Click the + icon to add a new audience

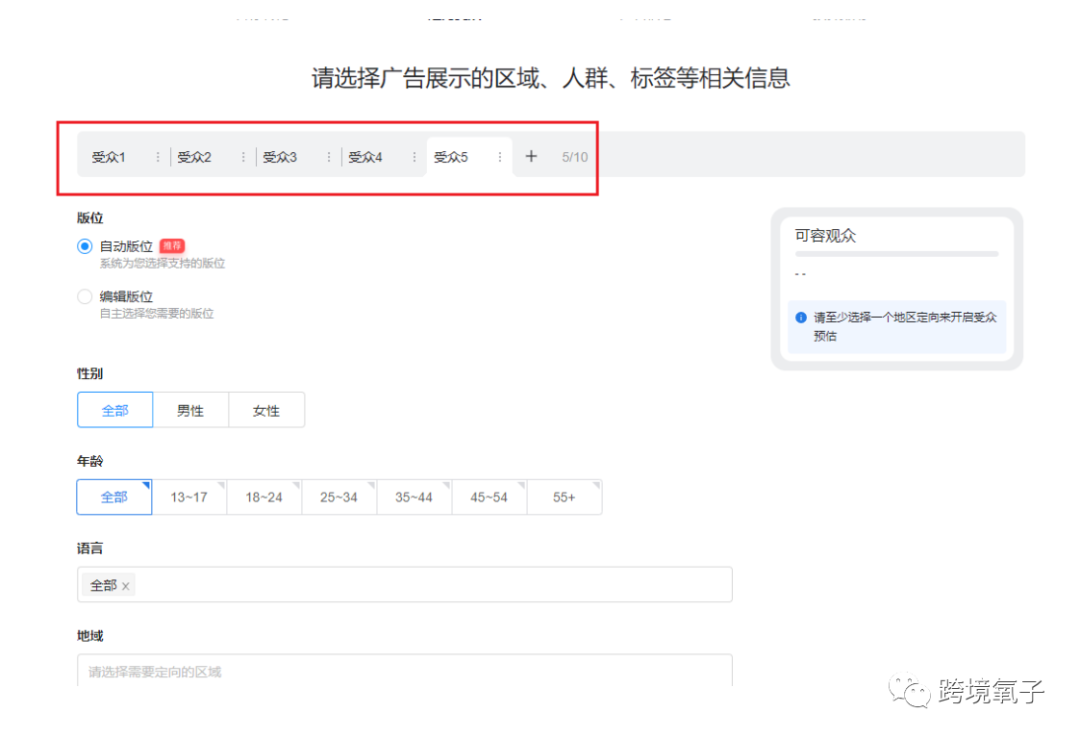531,156
